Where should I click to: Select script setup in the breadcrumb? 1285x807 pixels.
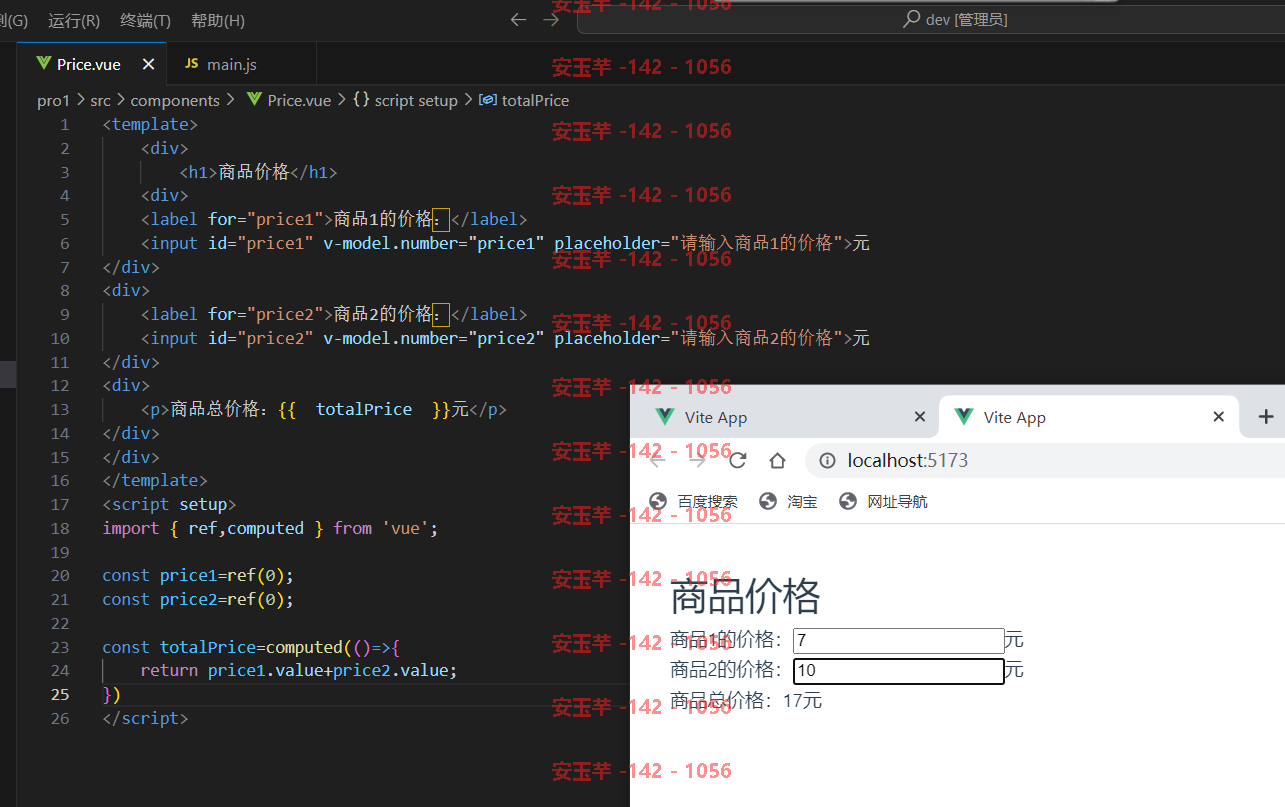pos(416,100)
